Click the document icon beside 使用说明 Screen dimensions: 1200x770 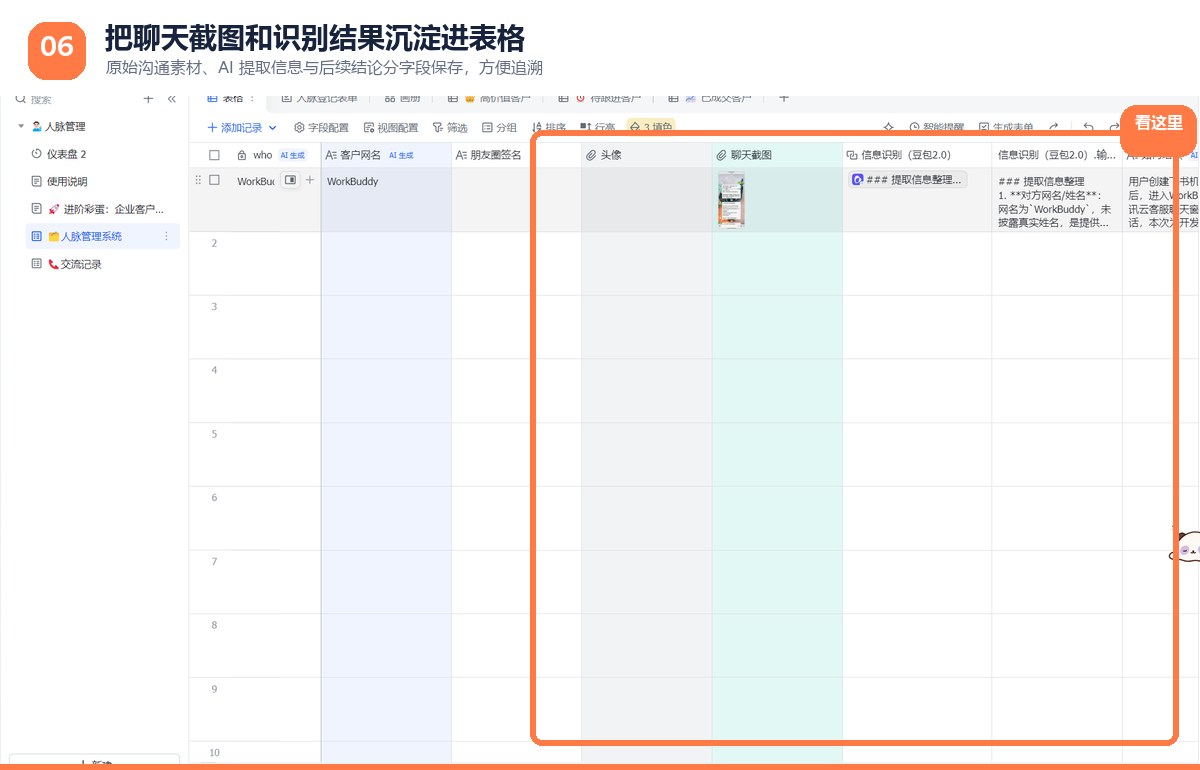[37, 181]
